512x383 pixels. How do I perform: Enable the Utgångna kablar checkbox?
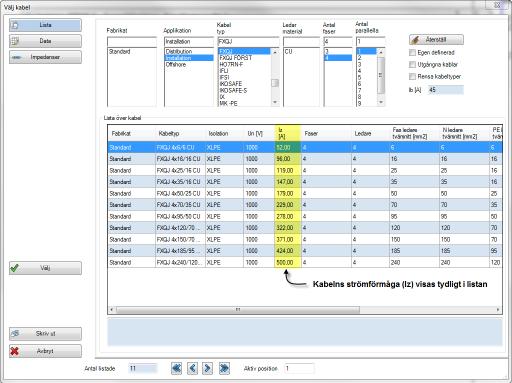(x=412, y=65)
